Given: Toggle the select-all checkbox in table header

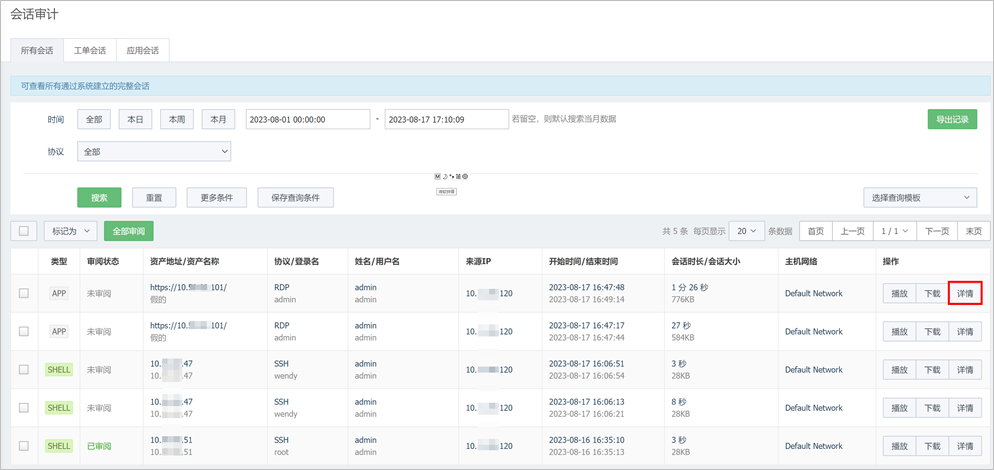Looking at the screenshot, I should click(x=24, y=231).
